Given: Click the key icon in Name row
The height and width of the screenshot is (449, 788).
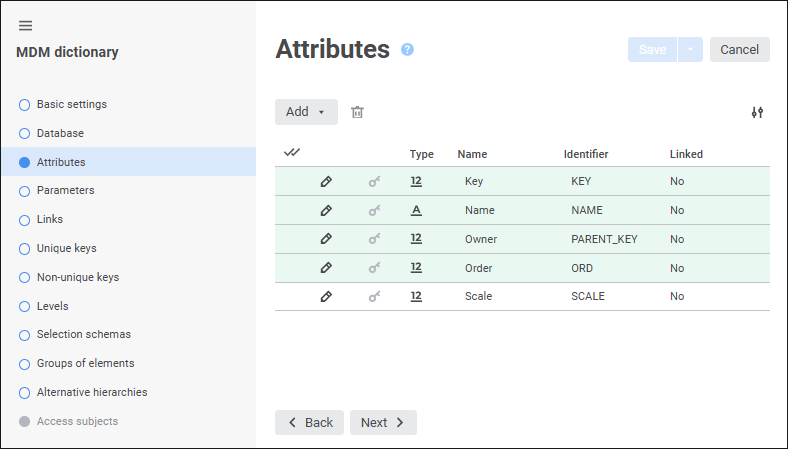Looking at the screenshot, I should pos(374,211).
